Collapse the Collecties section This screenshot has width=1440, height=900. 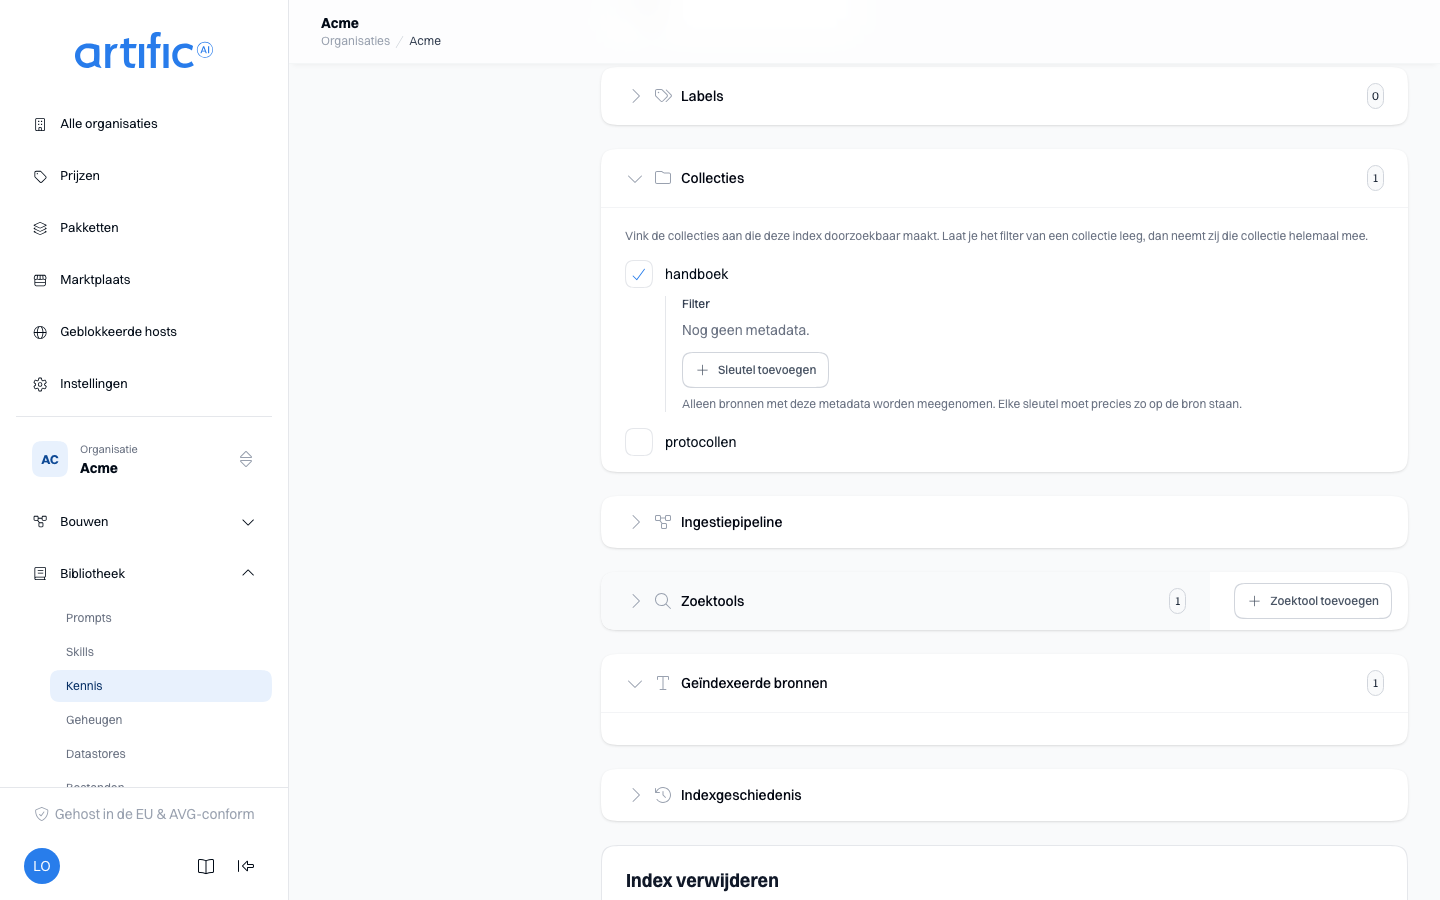point(635,178)
